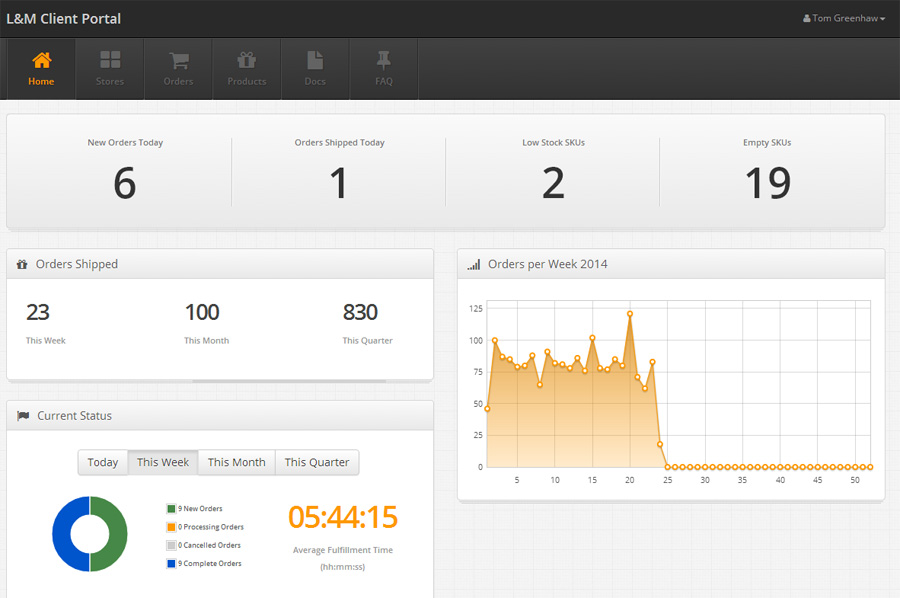Open the Docs file icon
The image size is (900, 598).
coord(315,60)
